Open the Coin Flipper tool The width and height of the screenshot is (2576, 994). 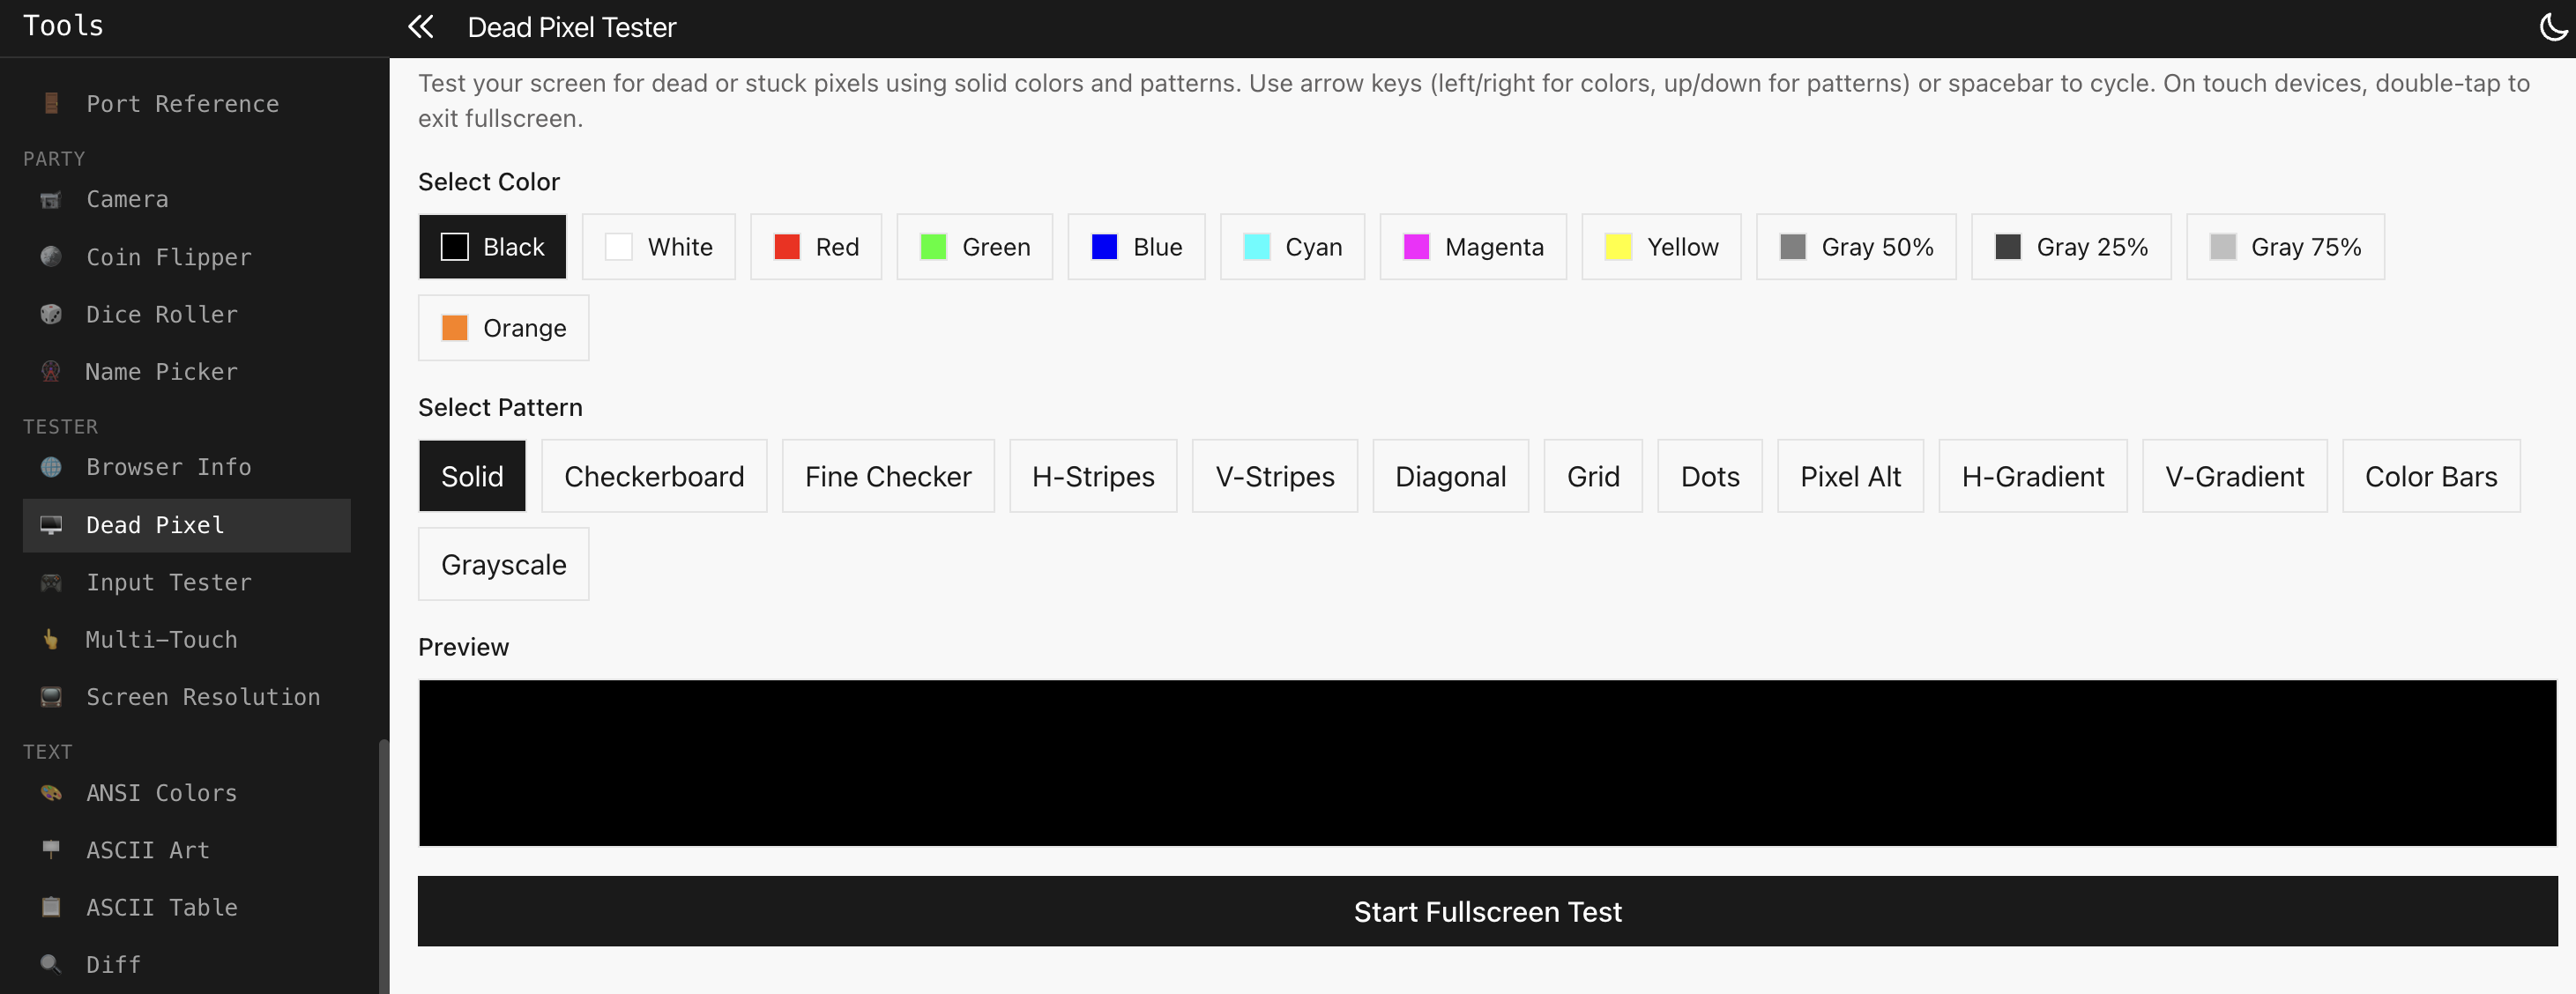click(168, 257)
